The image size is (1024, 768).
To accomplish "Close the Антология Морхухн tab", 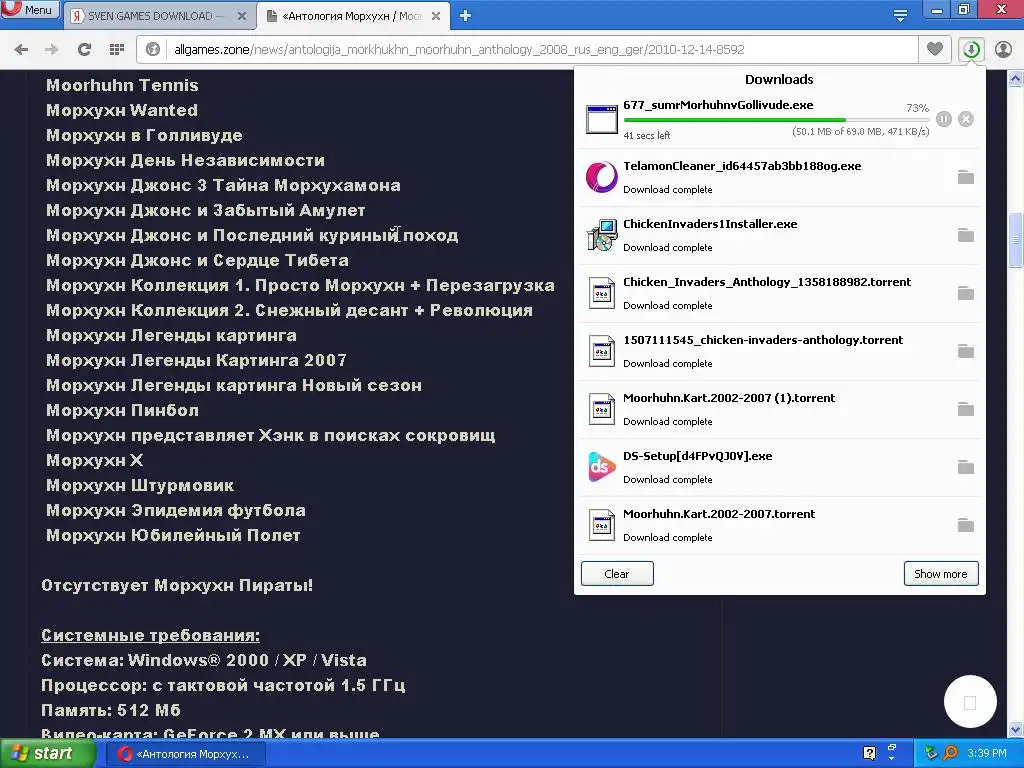I will 436,16.
